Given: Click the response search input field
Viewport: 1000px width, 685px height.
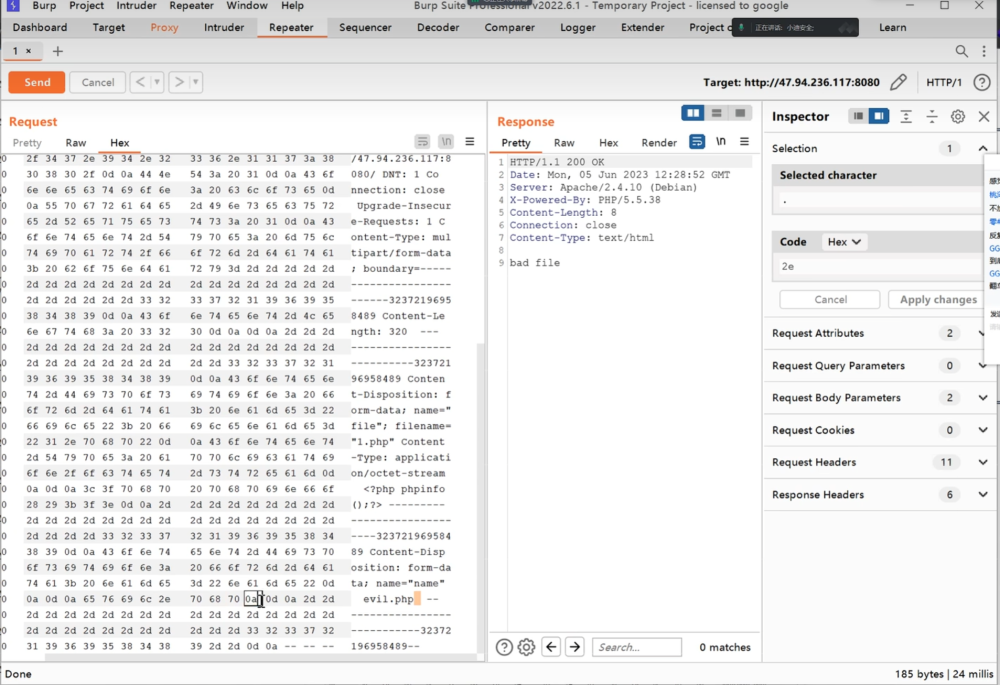Looking at the screenshot, I should click(x=636, y=647).
